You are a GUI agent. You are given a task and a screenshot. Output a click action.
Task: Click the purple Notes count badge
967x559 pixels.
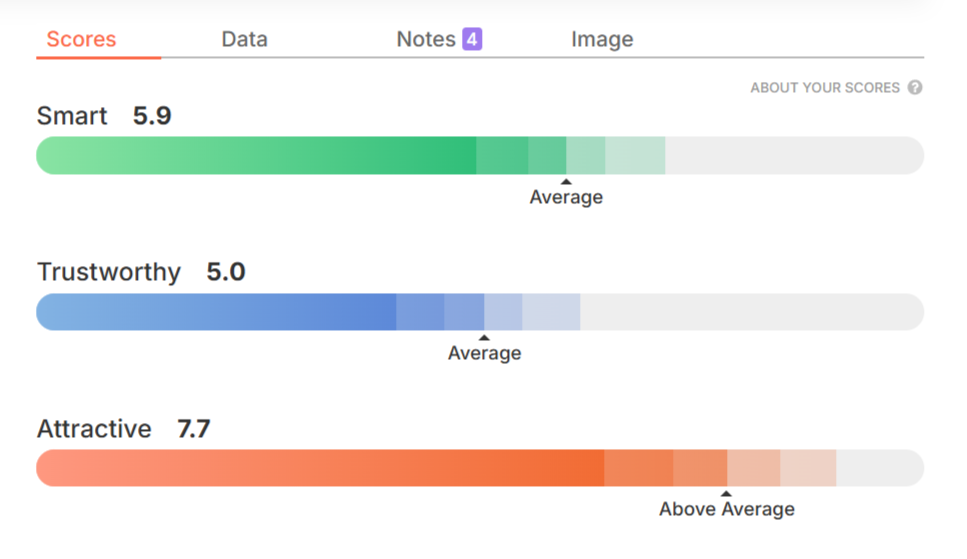pyautogui.click(x=472, y=40)
